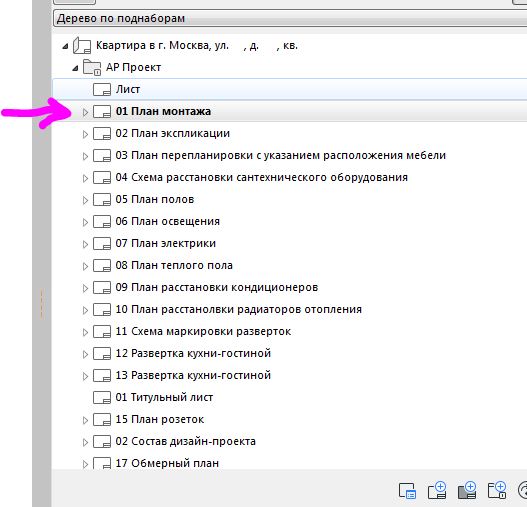Select 11 Схема маркировки разверток
Screen dimensions: 527x507
click(203, 332)
